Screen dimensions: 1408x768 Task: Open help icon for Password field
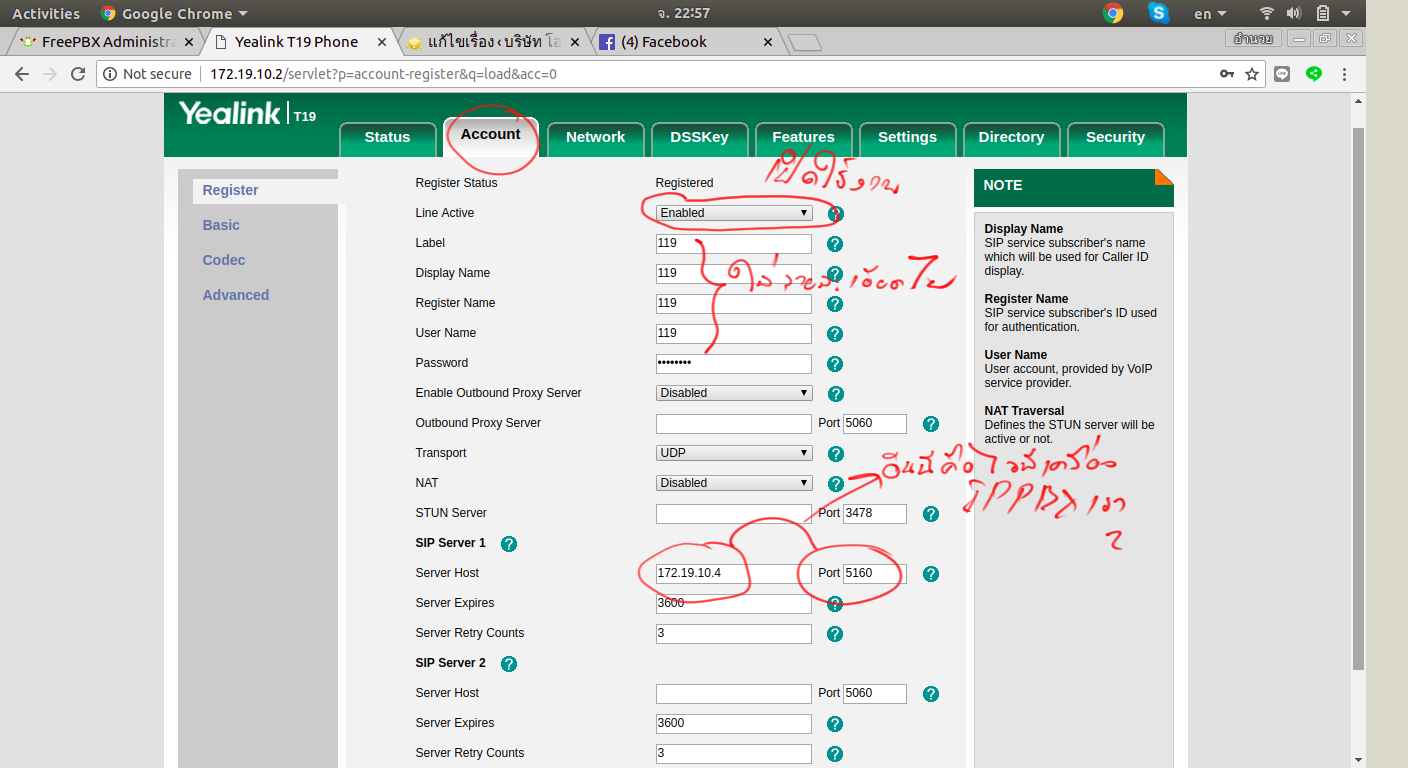[x=835, y=364]
